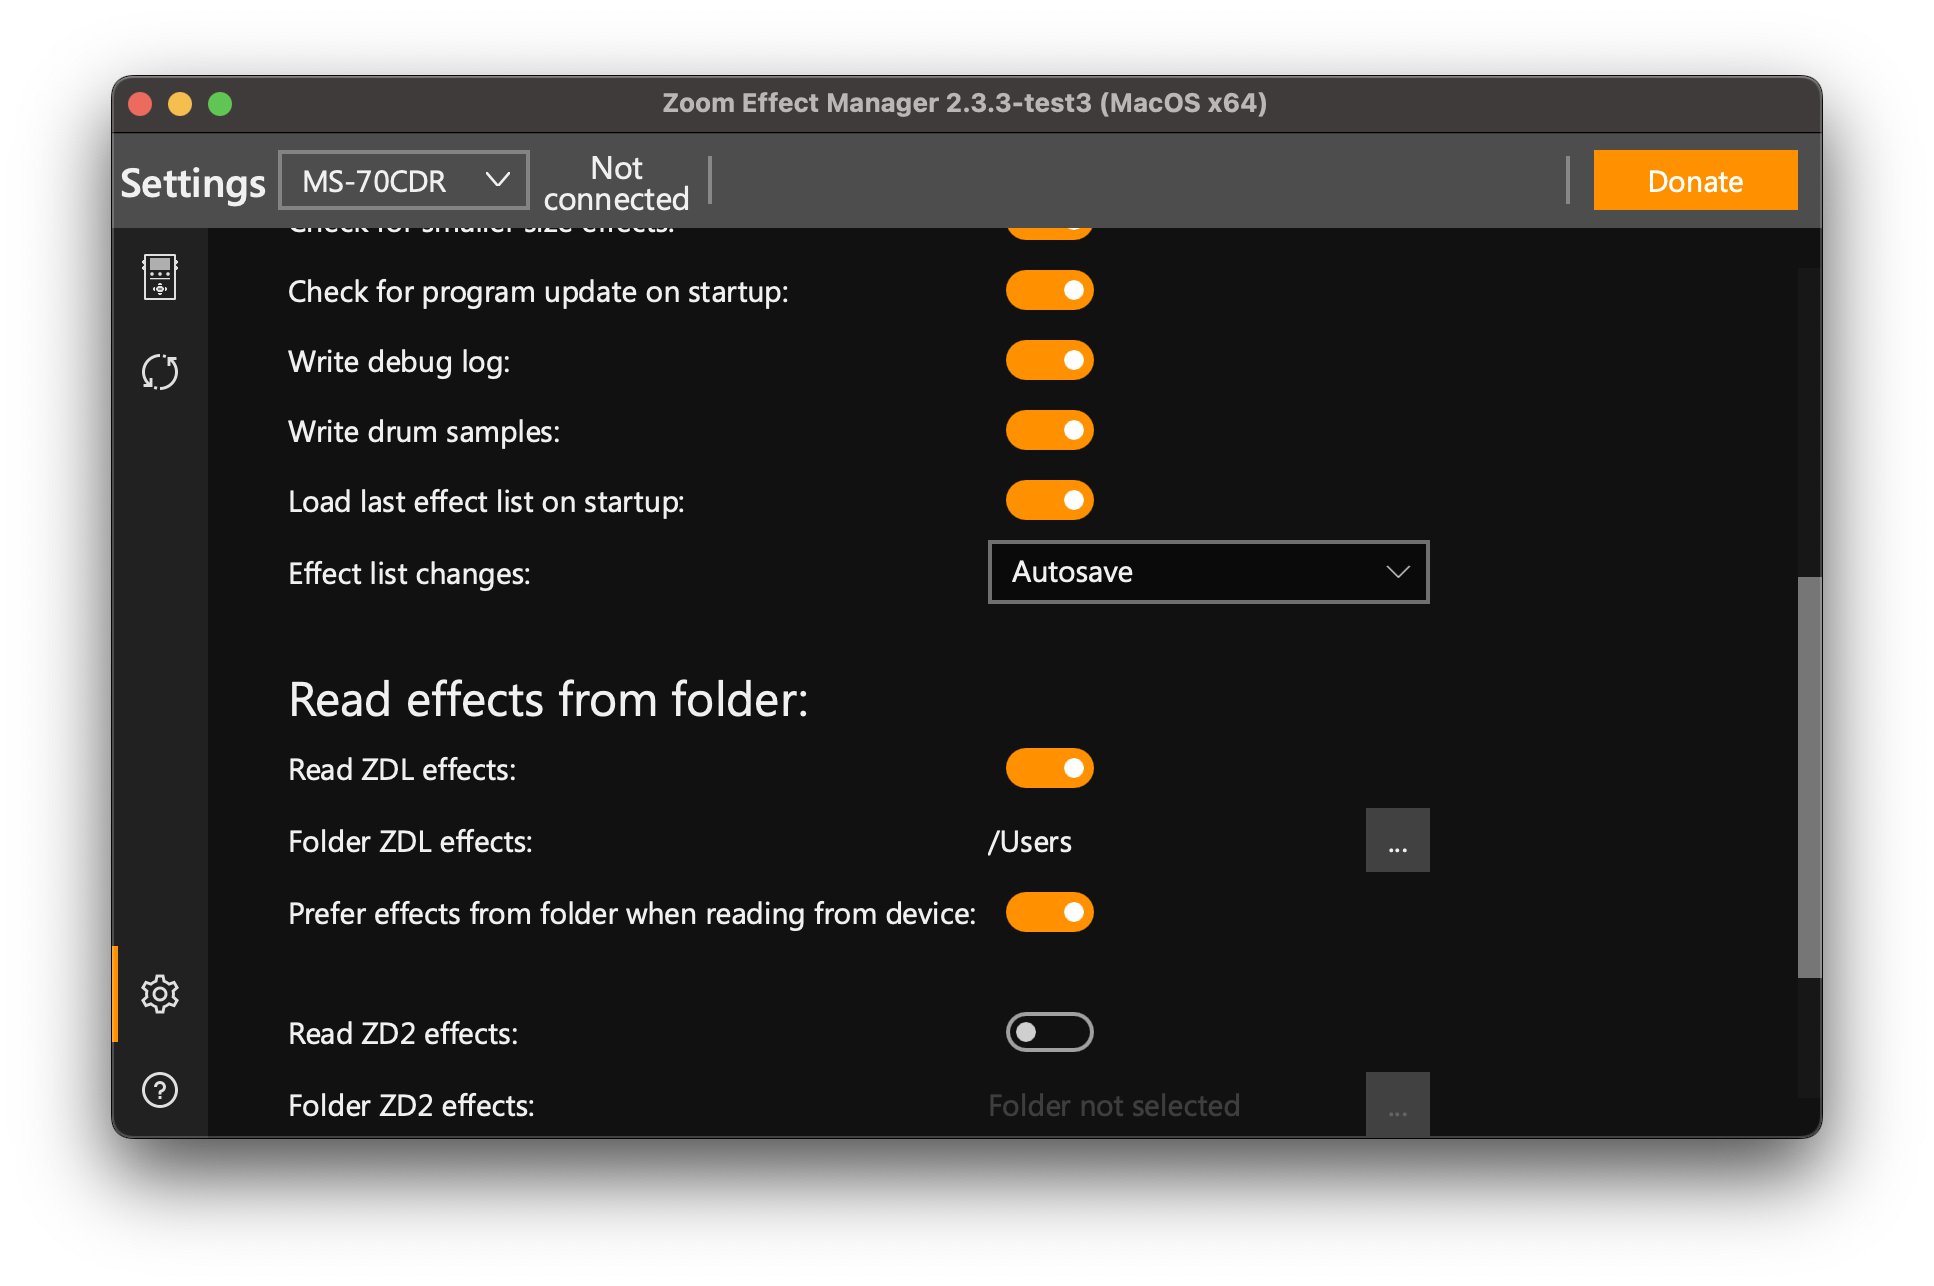1934x1286 pixels.
Task: Click the Folder not selected placeholder
Action: click(x=1114, y=1106)
